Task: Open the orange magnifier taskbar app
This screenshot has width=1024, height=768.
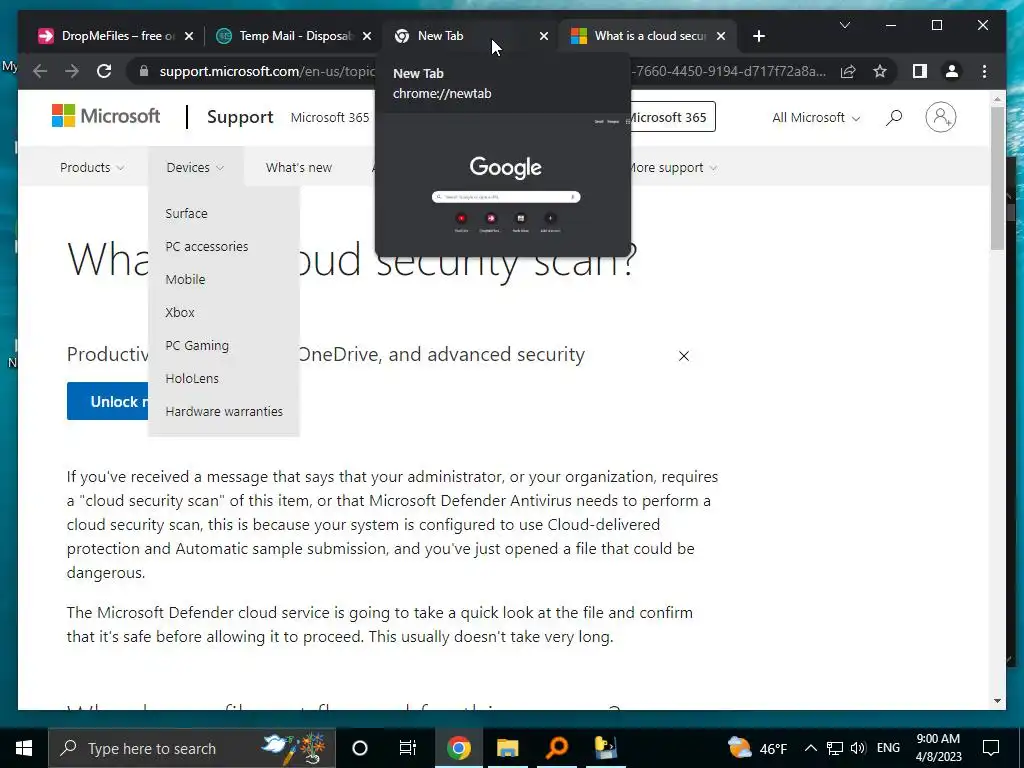Action: tap(556, 748)
